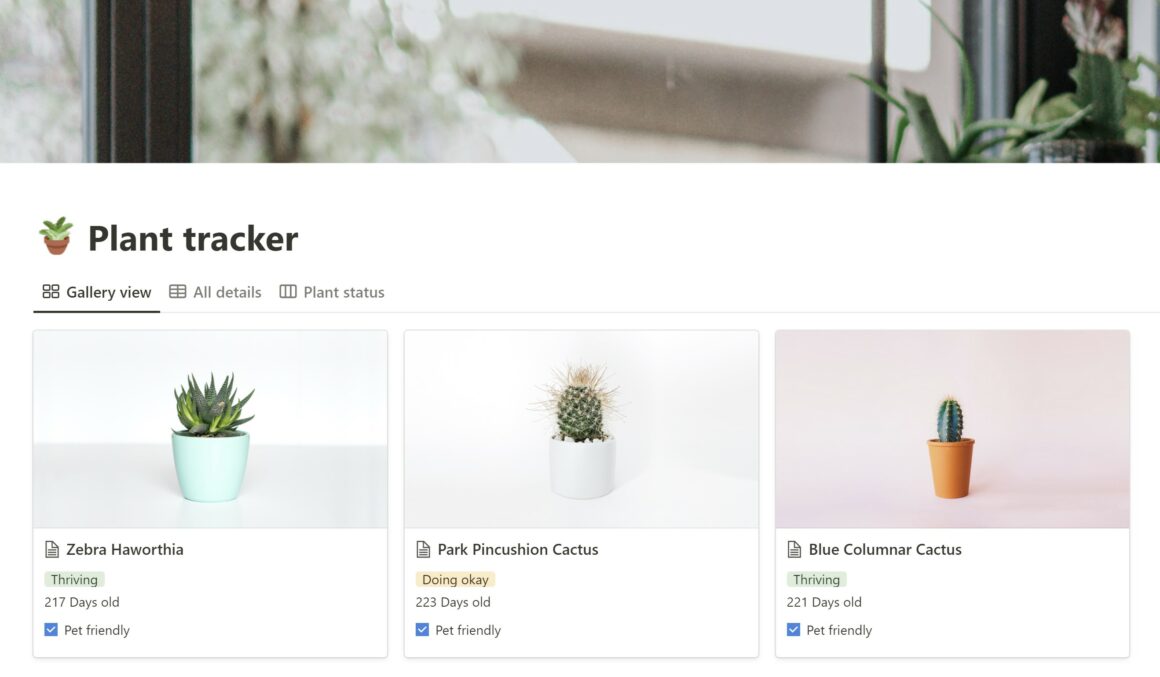Click the All details table icon
This screenshot has width=1160, height=677.
click(178, 292)
